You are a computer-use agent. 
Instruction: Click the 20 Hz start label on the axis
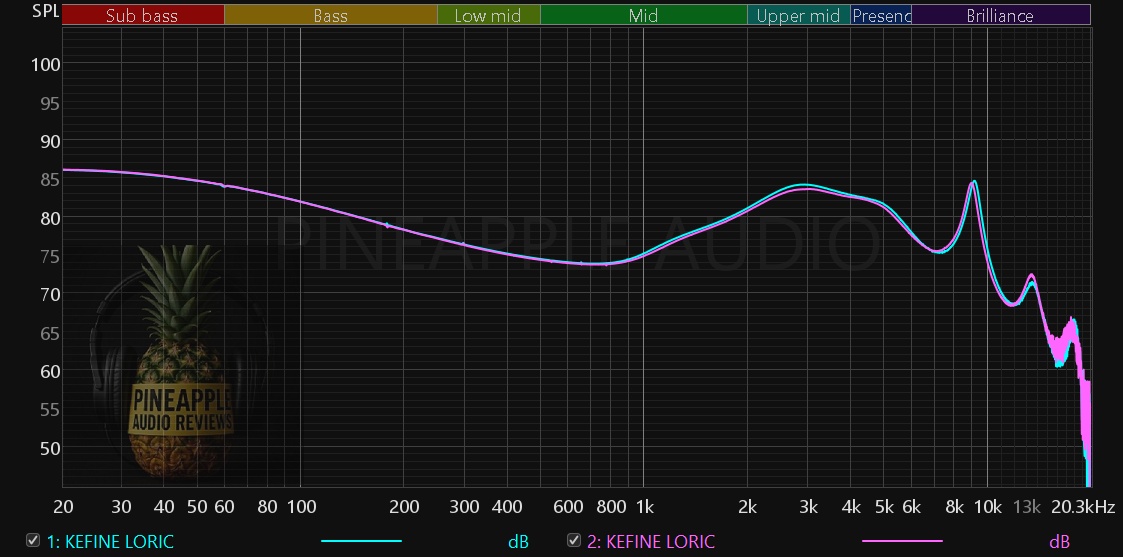[x=63, y=508]
